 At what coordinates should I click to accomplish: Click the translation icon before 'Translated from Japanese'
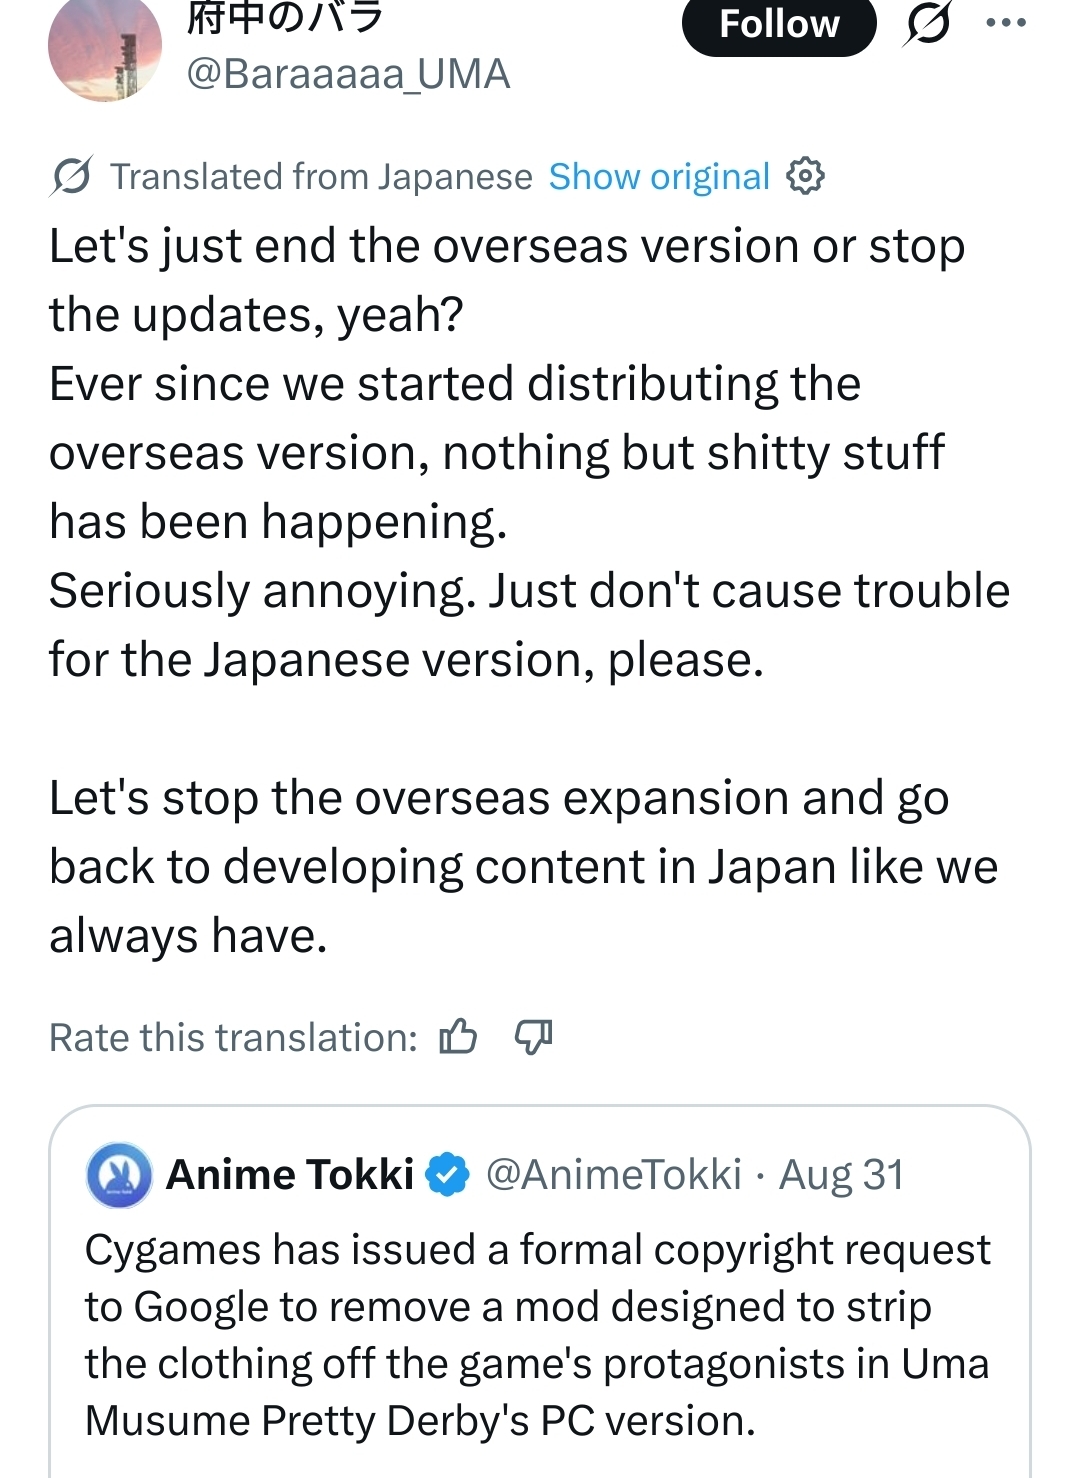(72, 177)
